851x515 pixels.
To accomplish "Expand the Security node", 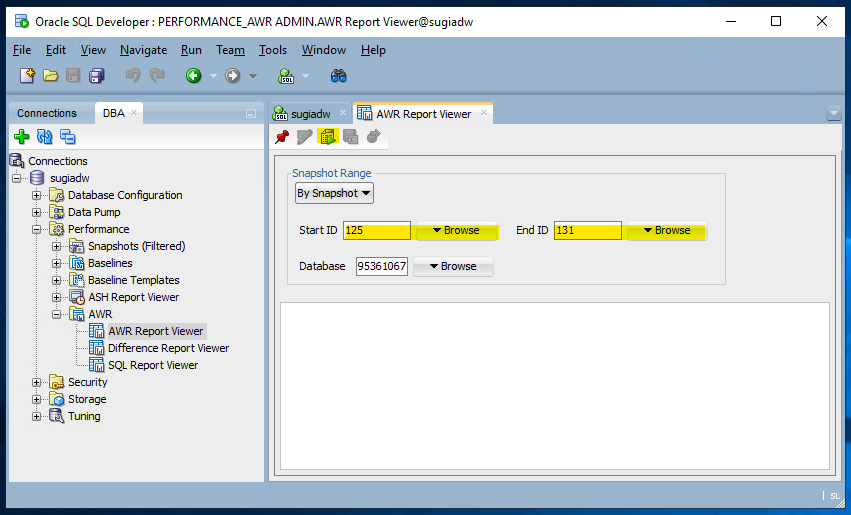I will click(36, 383).
